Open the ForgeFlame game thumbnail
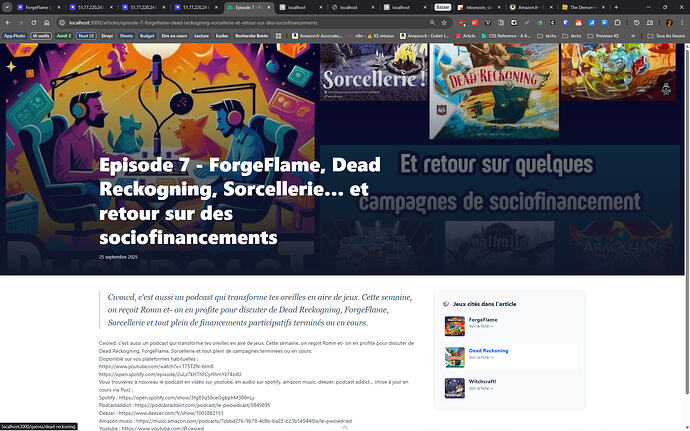Viewport: 690px width, 431px height. point(454,324)
